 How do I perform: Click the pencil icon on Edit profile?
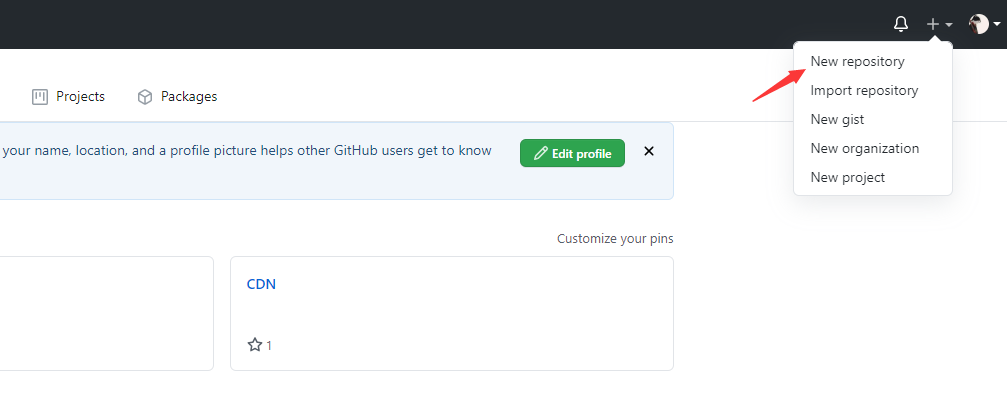coord(541,153)
